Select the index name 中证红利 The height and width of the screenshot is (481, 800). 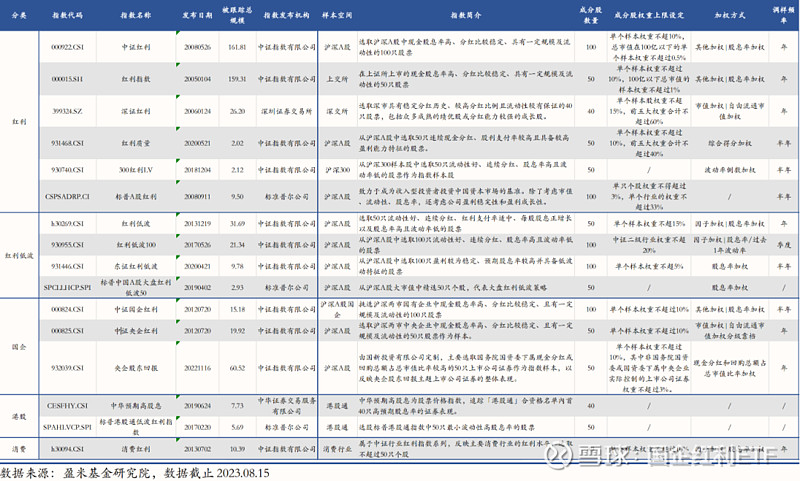136,47
